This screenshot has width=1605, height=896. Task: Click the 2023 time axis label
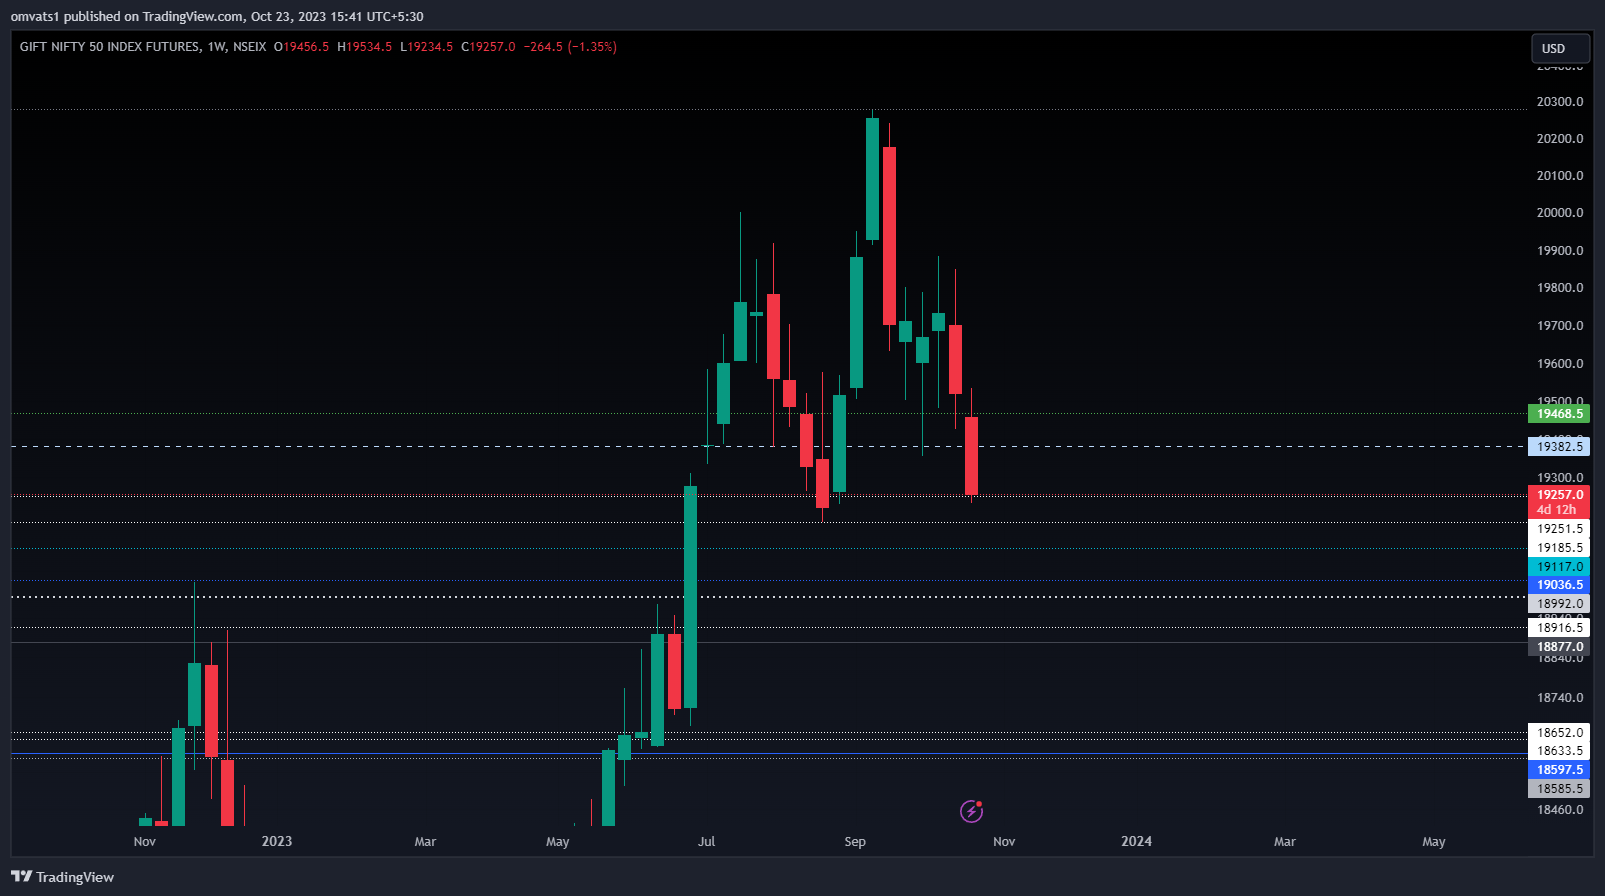click(277, 841)
